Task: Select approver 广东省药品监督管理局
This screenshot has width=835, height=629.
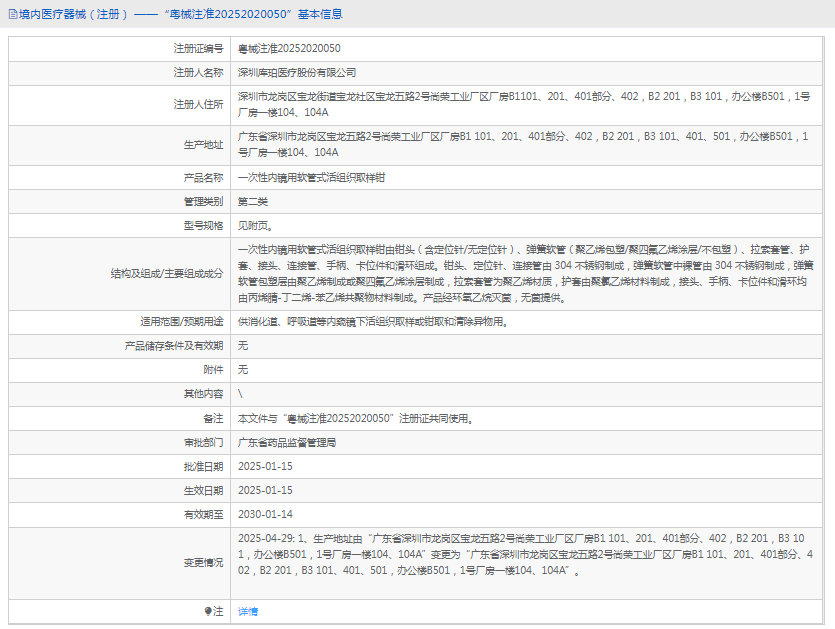Action: (x=287, y=443)
